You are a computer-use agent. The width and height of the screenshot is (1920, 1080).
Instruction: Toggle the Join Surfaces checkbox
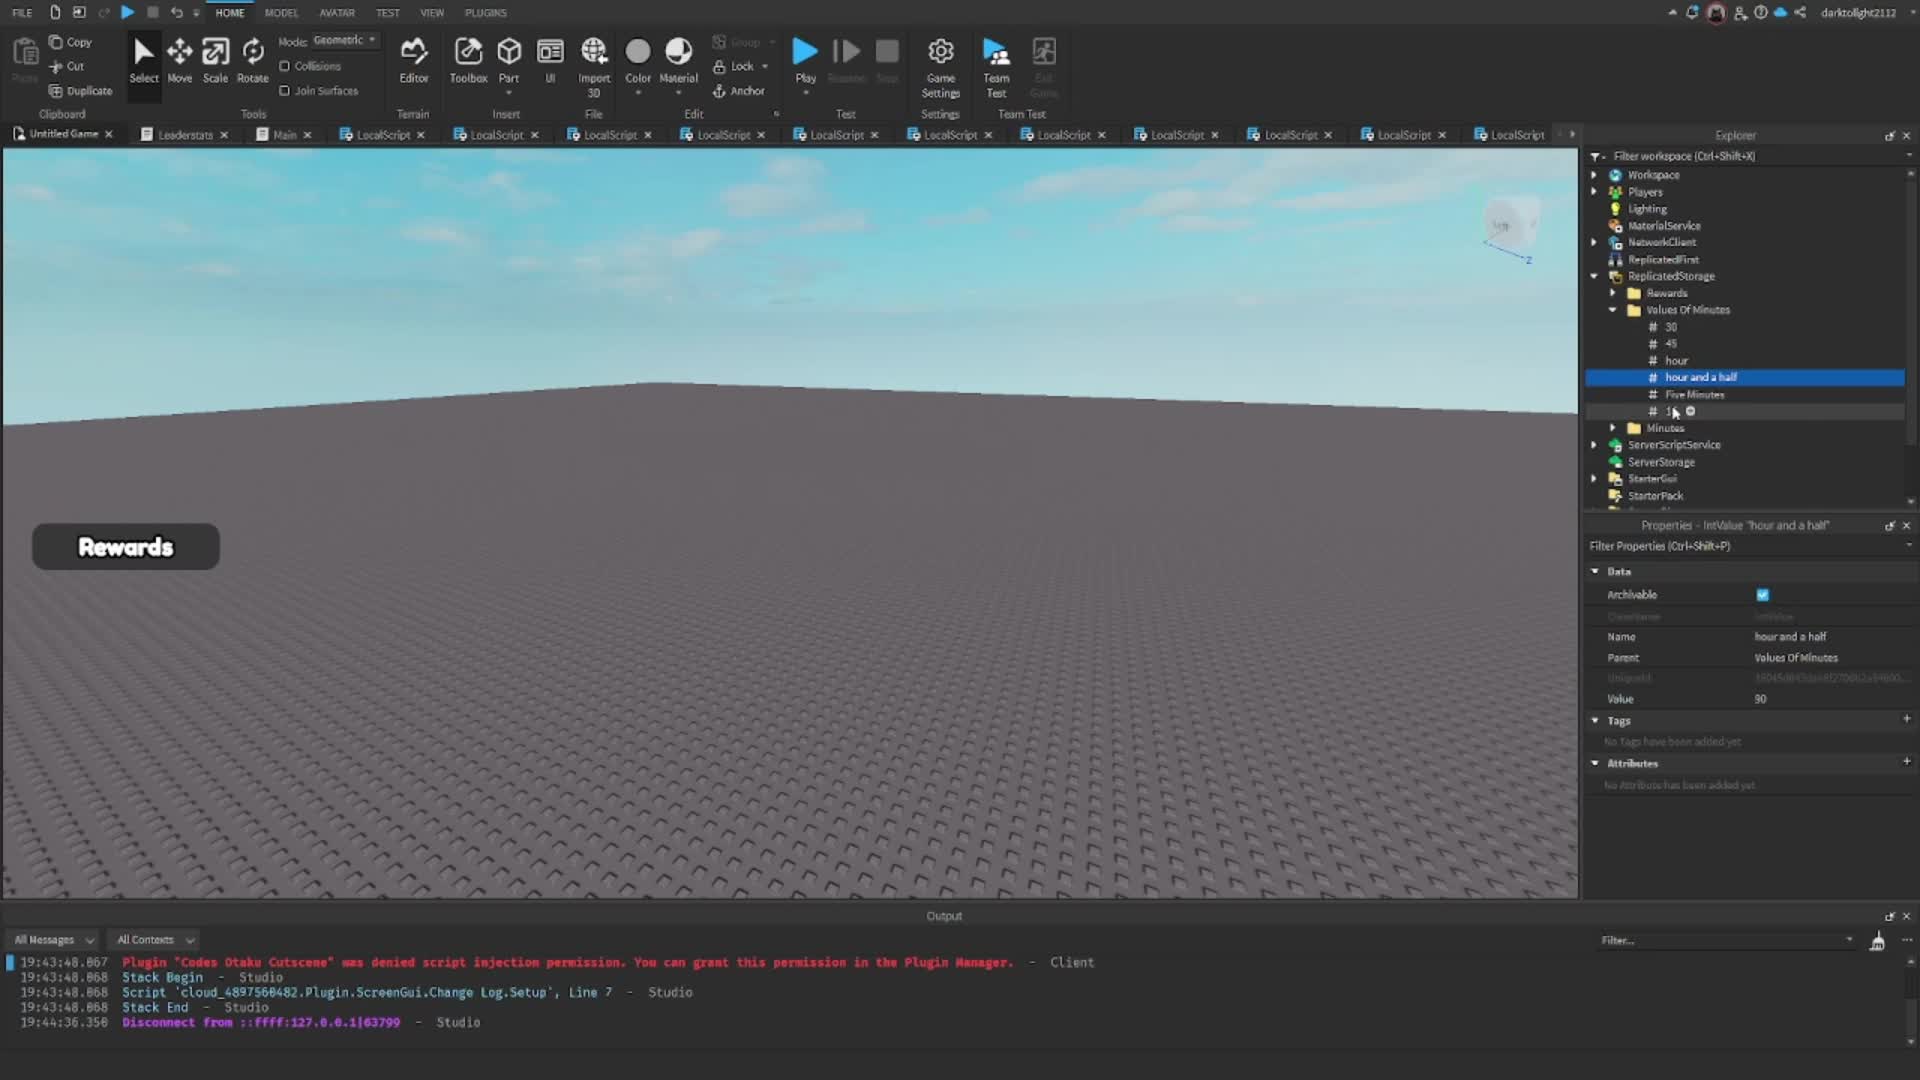pos(285,91)
